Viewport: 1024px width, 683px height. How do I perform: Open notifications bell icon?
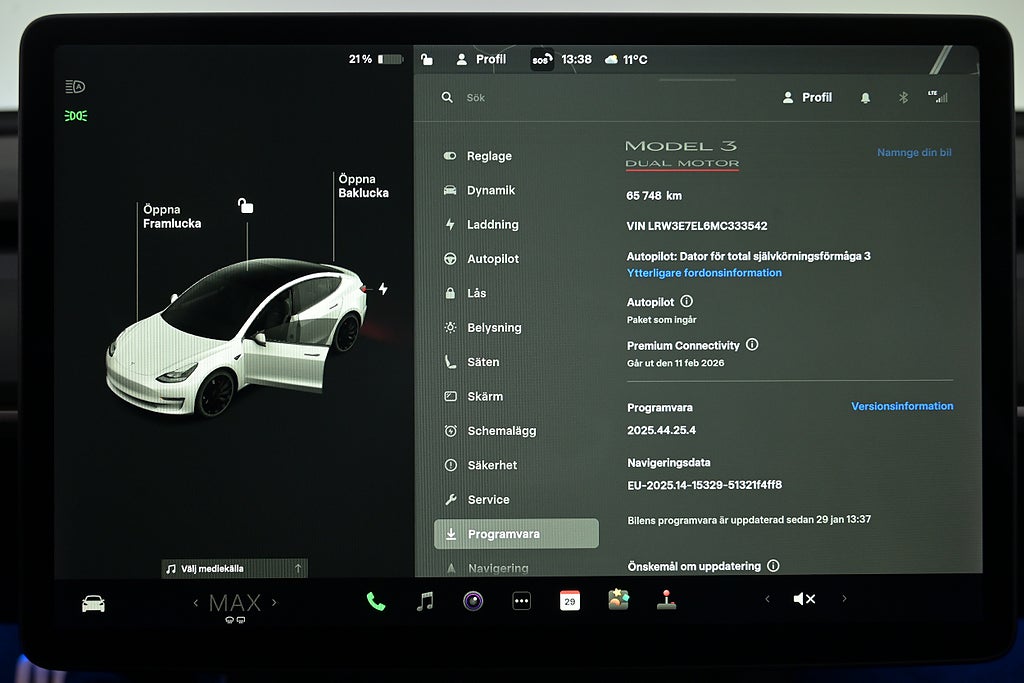coord(865,98)
